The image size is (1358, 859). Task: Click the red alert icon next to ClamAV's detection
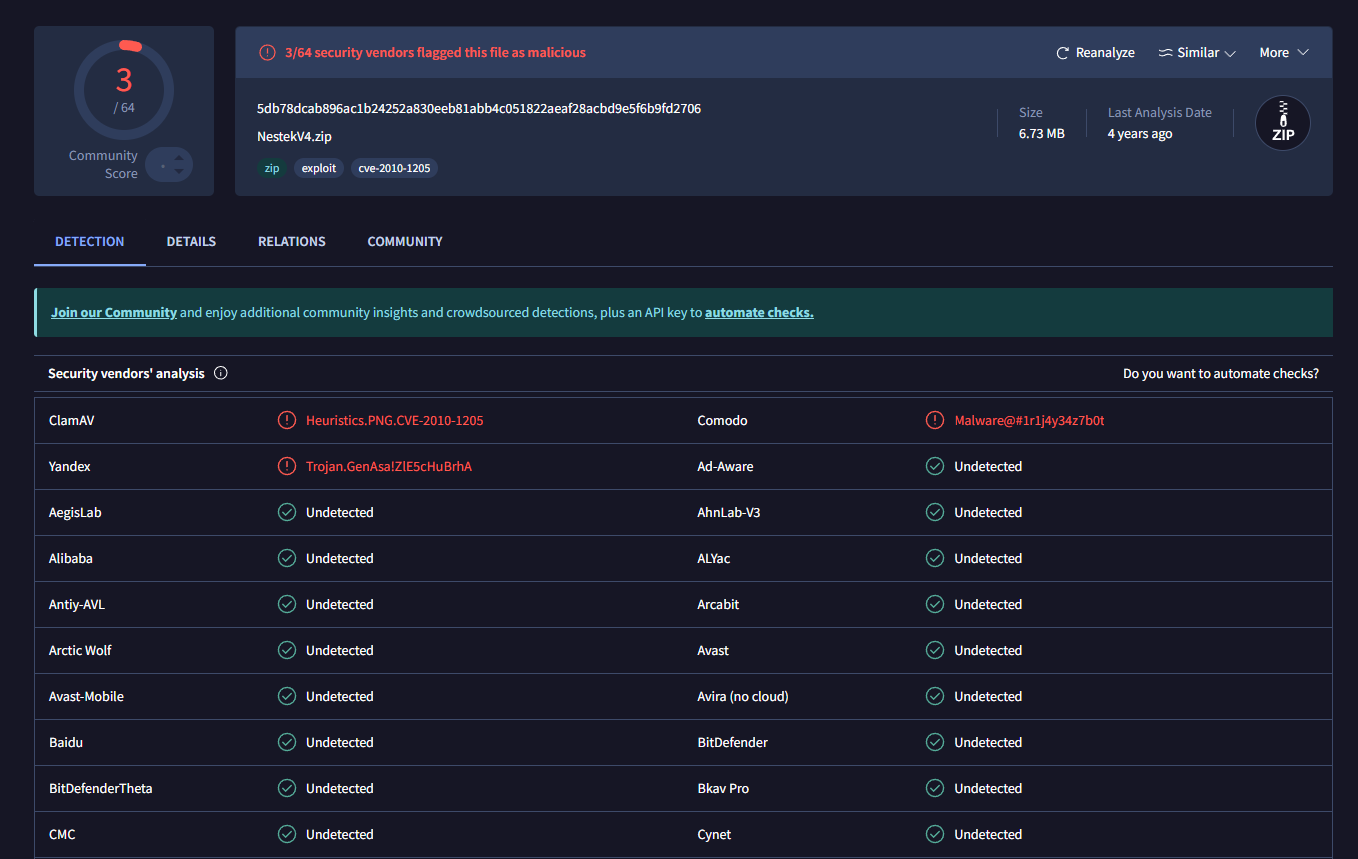click(x=287, y=420)
